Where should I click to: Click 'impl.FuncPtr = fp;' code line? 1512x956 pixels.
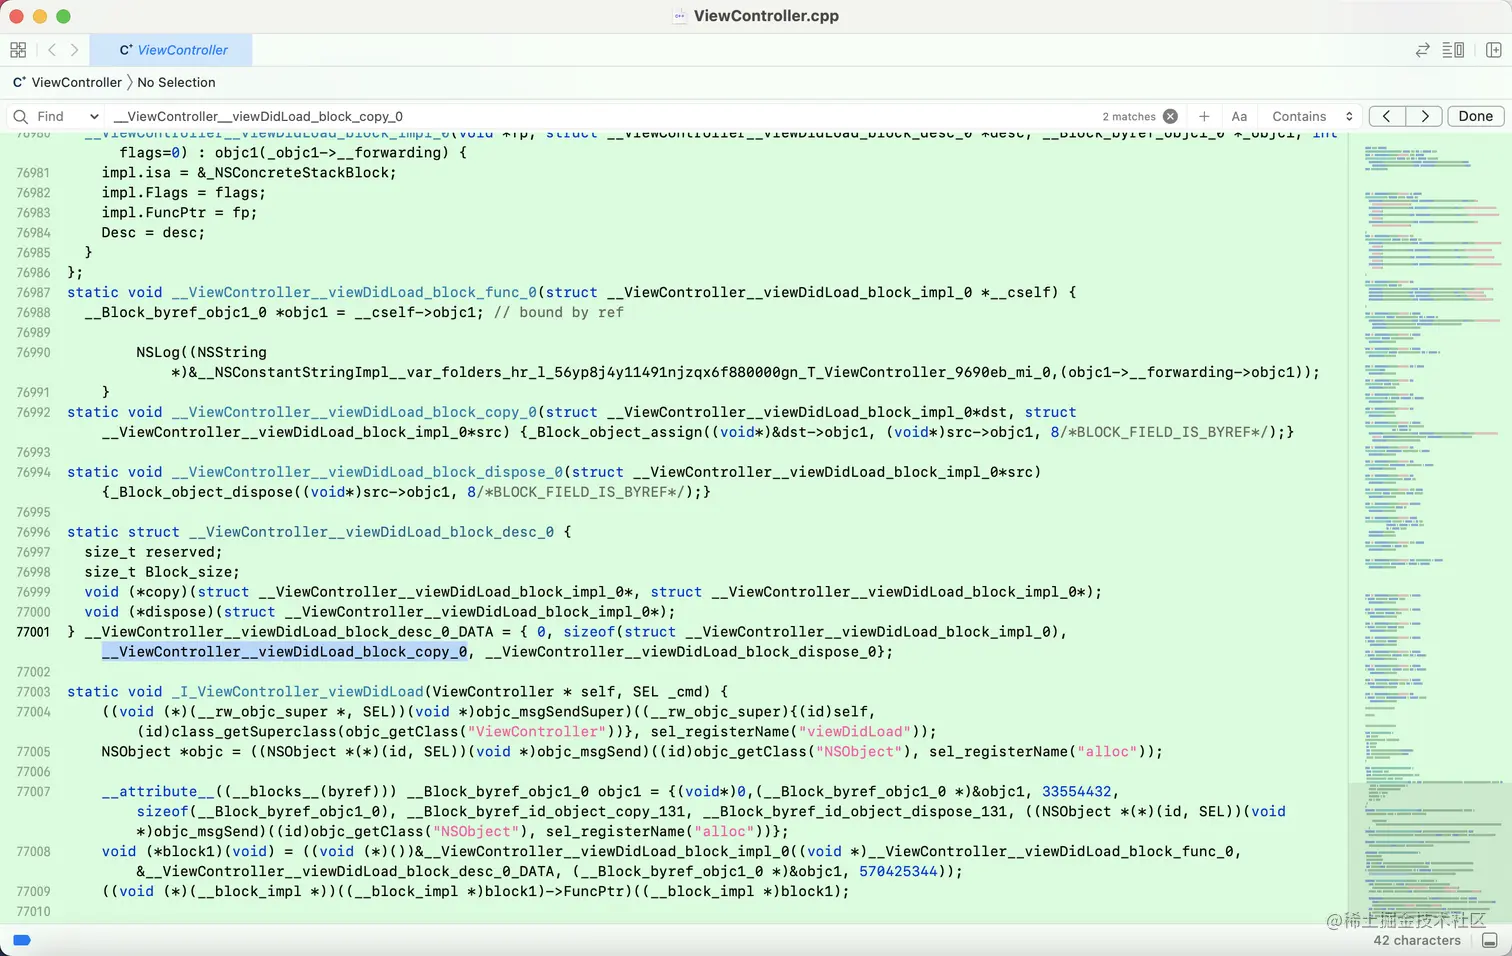coord(179,212)
